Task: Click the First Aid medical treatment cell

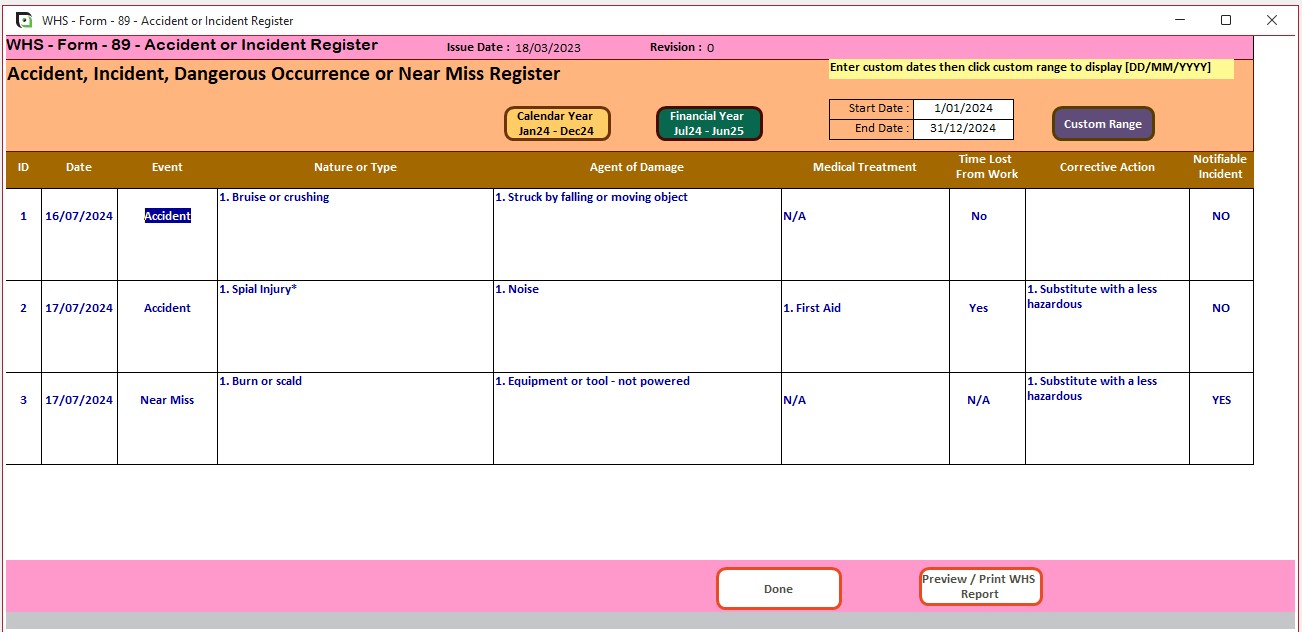Action: click(x=812, y=307)
